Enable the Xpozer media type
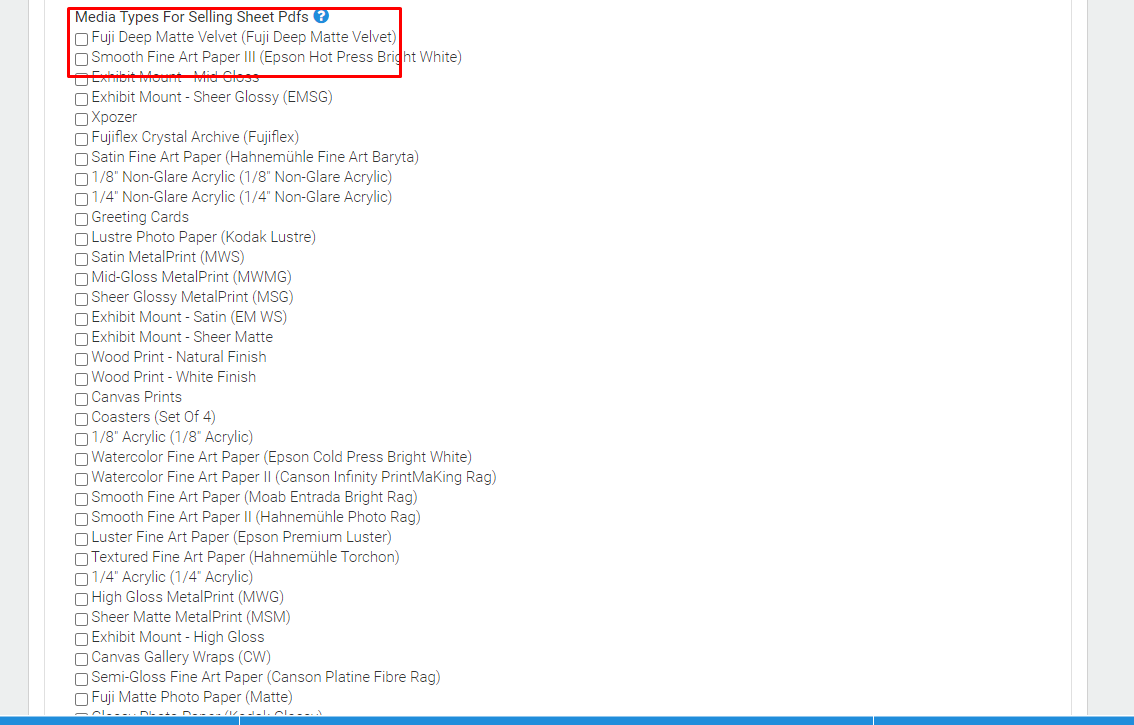 point(82,119)
